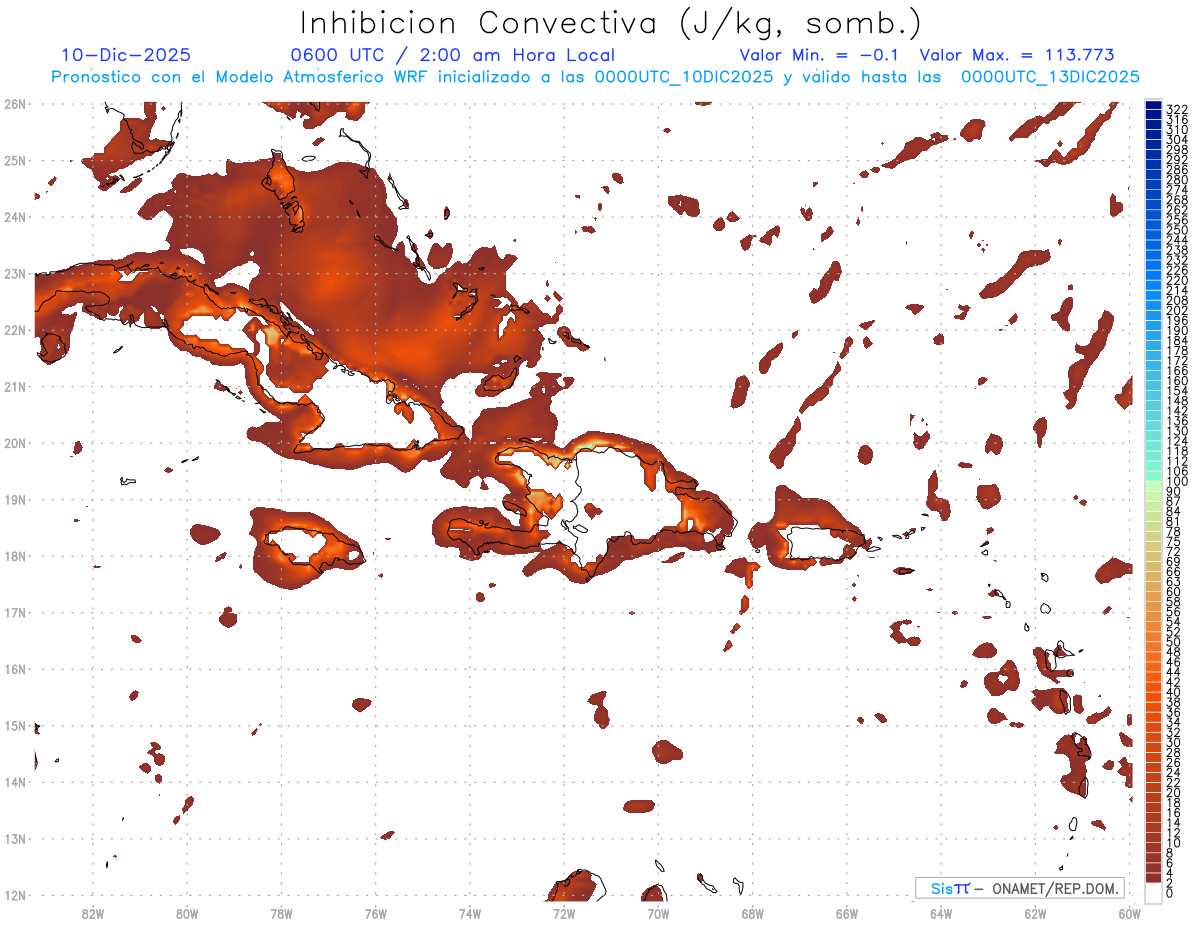Click the forecast end time '0000UTC_13DIC2025'
Viewport: 1200px width, 927px height.
1050,77
